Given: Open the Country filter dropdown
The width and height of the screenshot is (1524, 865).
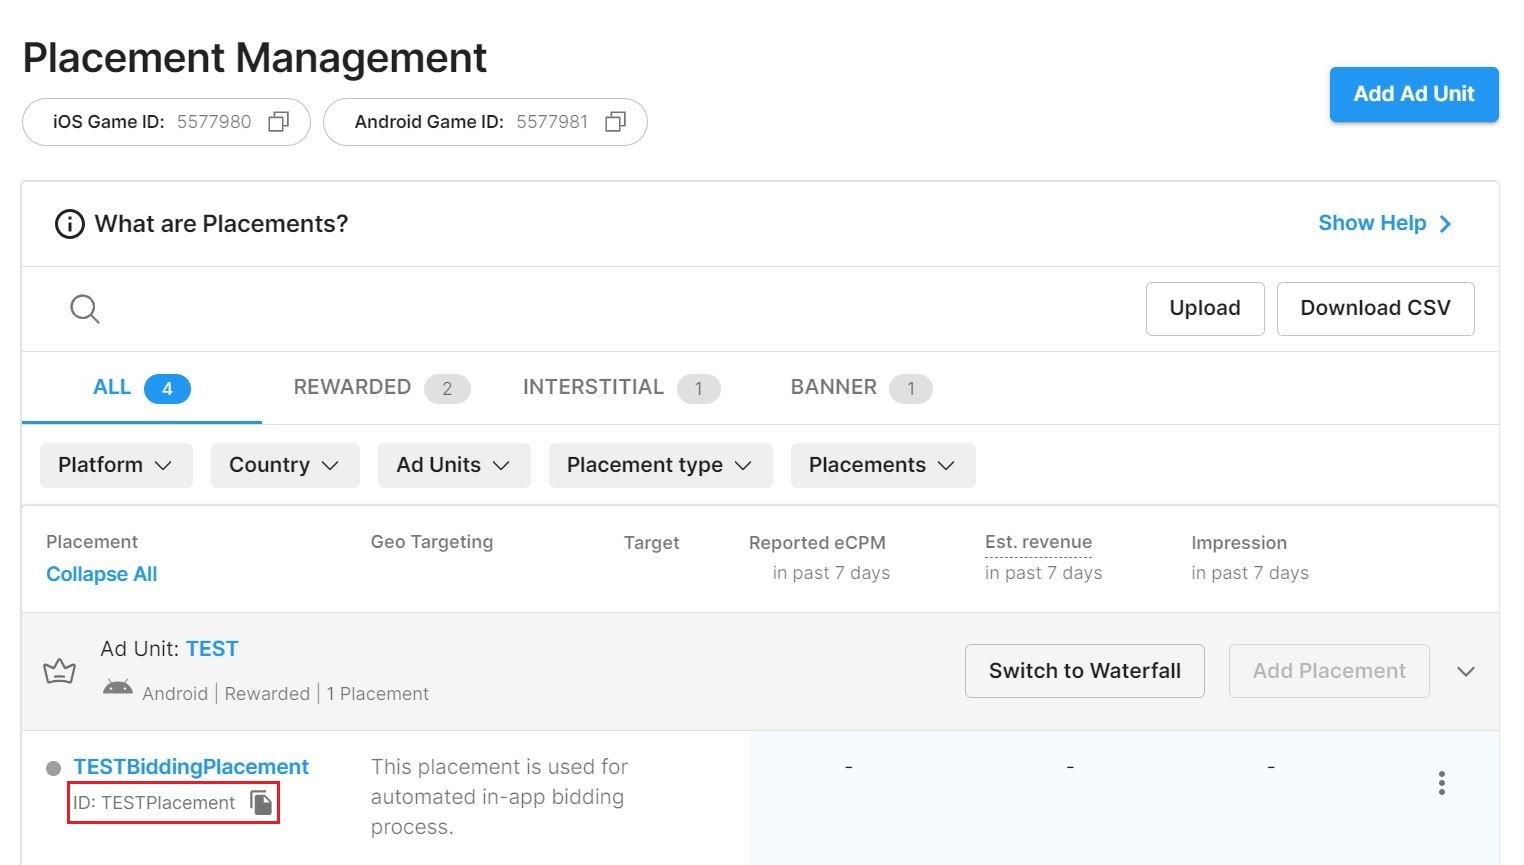Looking at the screenshot, I should 284,466.
